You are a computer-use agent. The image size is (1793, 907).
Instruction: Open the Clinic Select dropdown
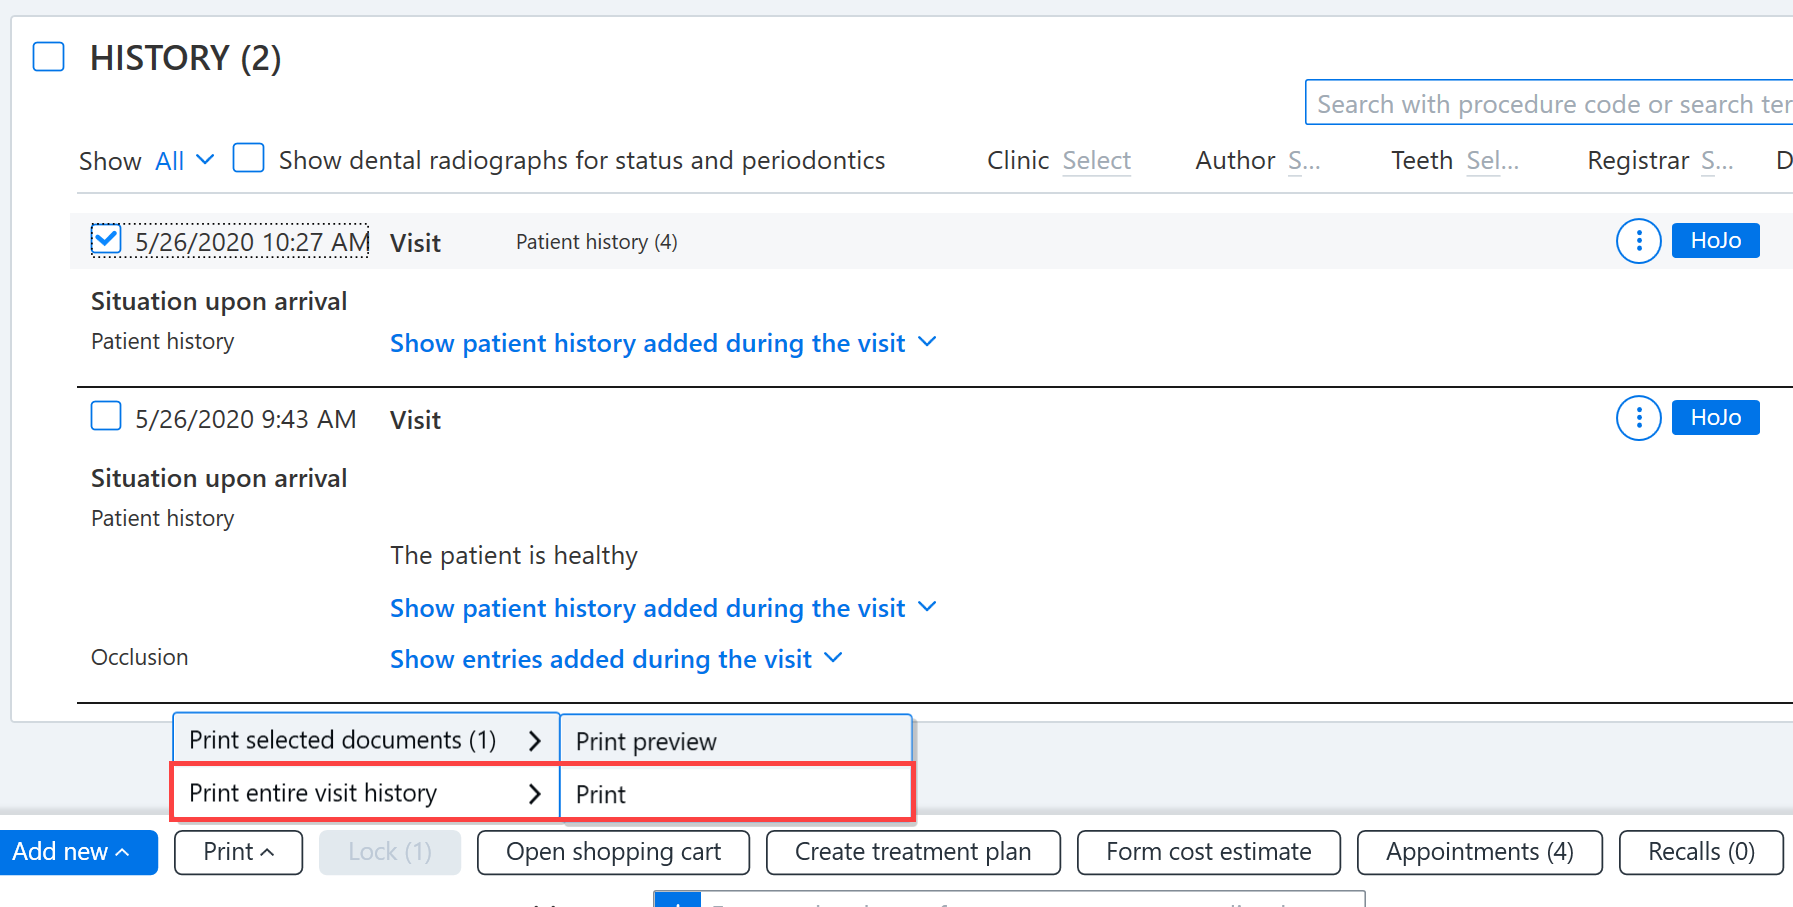(1096, 161)
